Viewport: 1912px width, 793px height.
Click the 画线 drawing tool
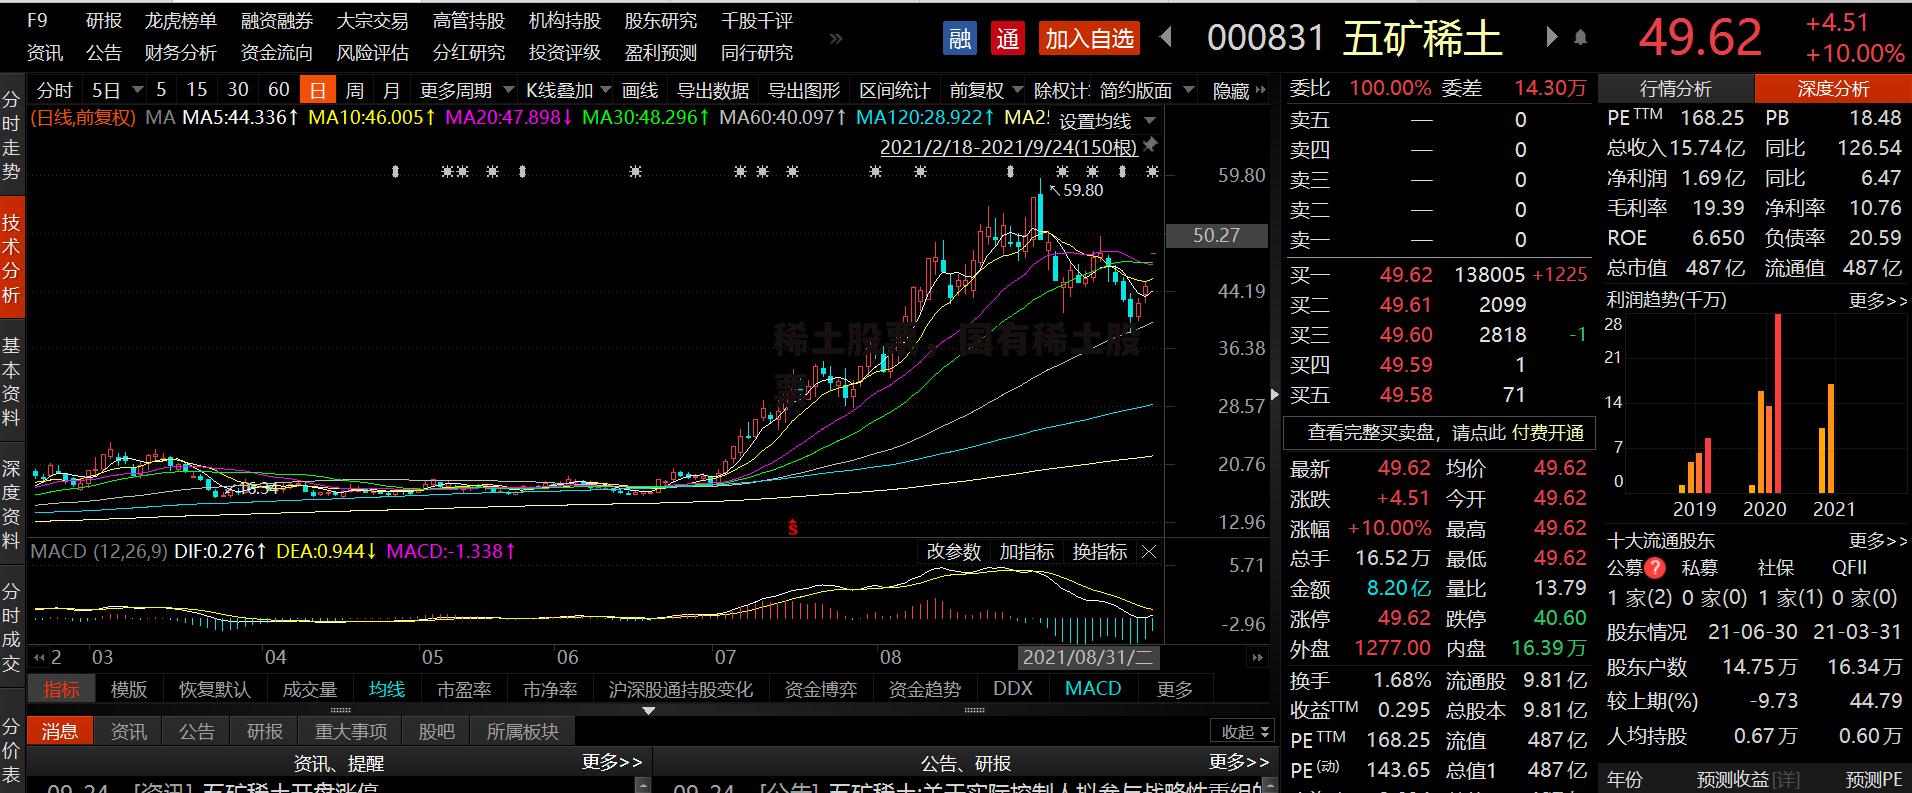click(x=640, y=90)
